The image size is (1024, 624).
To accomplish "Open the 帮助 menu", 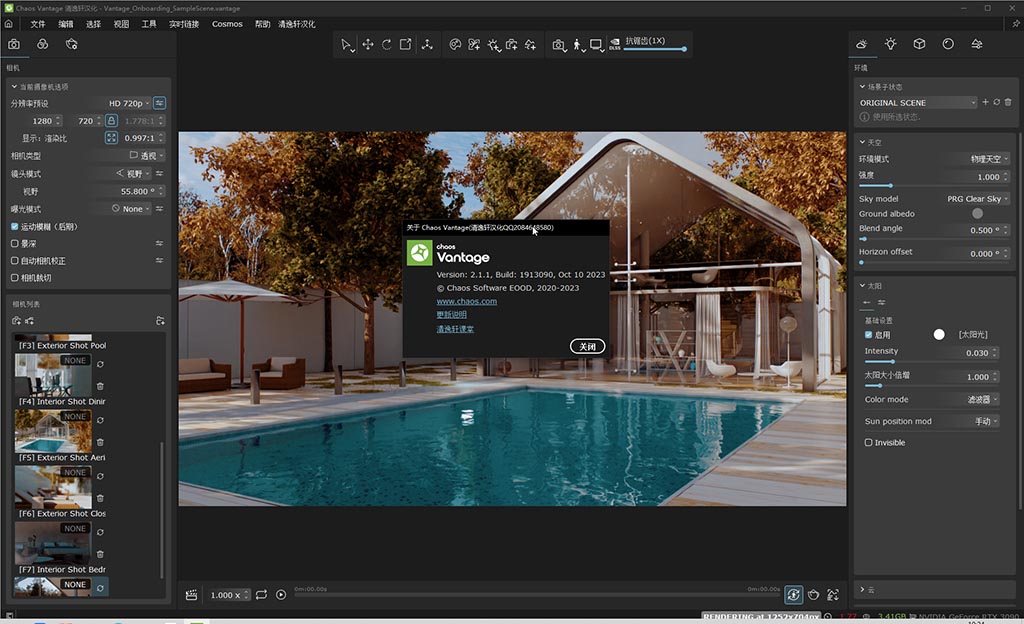I will 263,24.
